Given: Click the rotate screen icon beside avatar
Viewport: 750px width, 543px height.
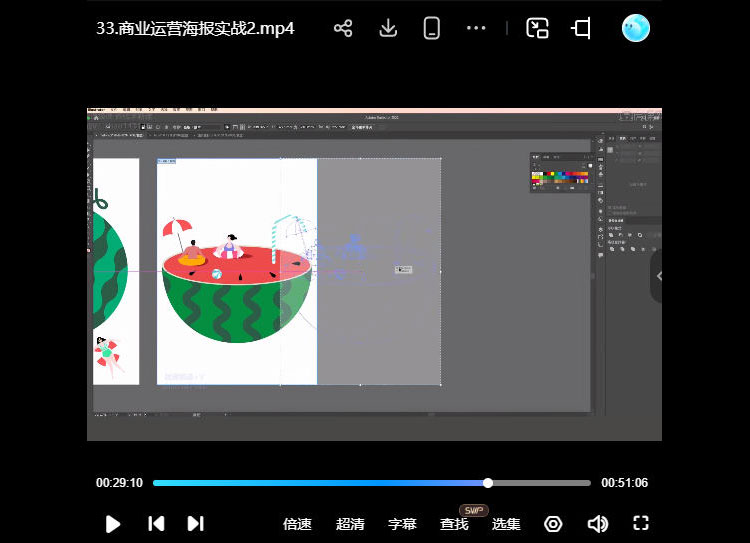Looking at the screenshot, I should (x=582, y=28).
